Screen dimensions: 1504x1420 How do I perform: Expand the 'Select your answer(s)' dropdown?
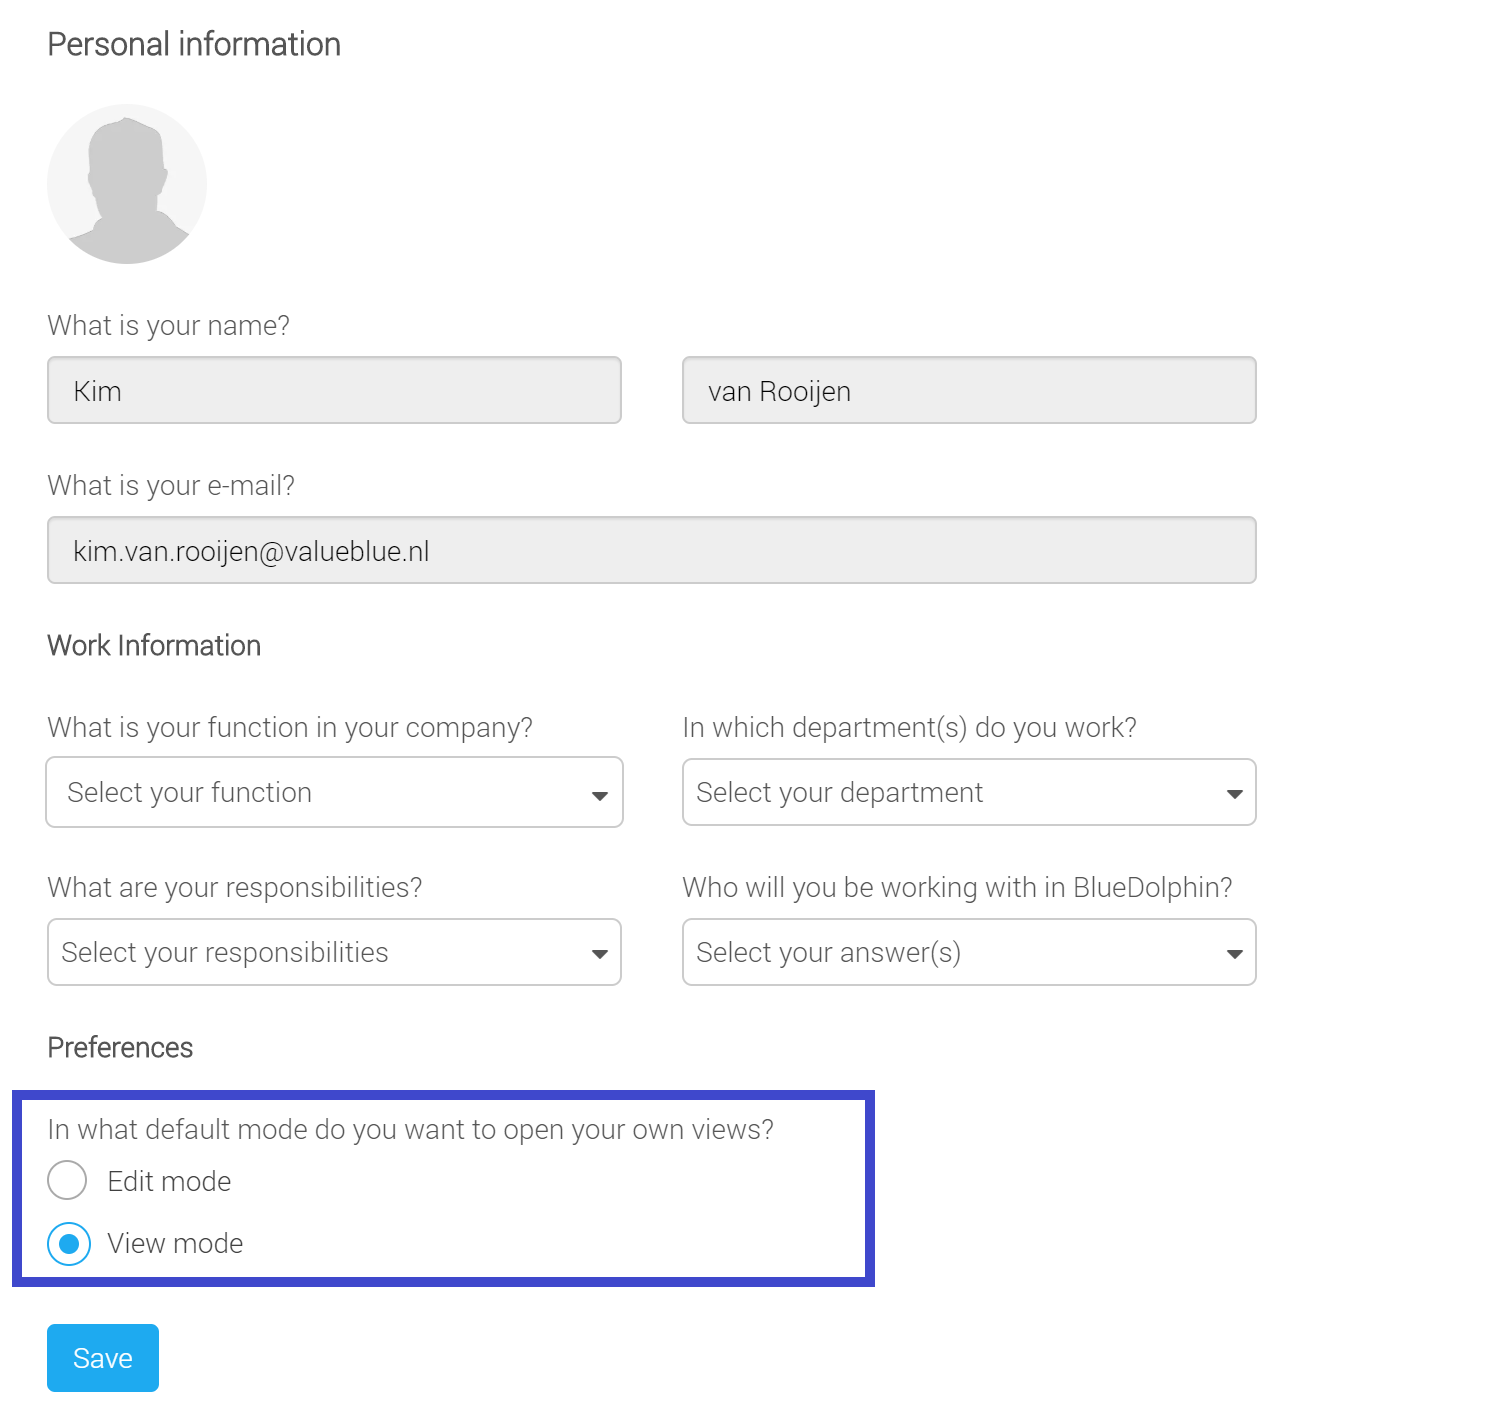(969, 952)
